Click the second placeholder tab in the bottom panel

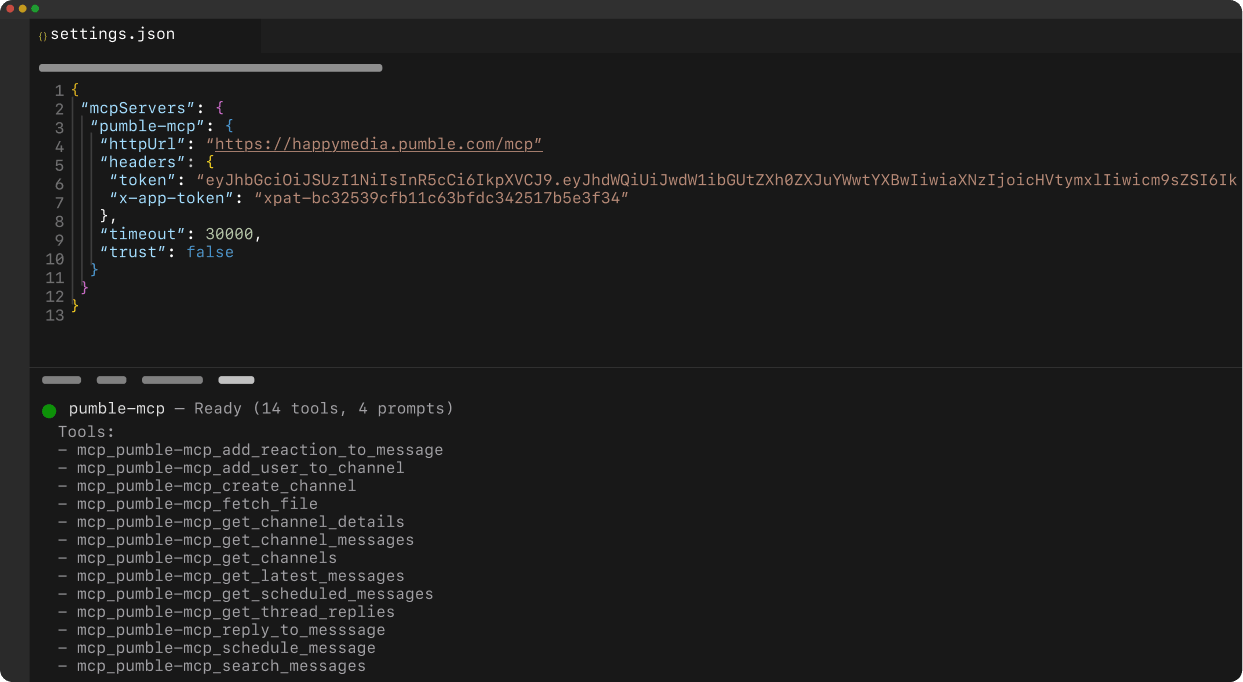112,380
